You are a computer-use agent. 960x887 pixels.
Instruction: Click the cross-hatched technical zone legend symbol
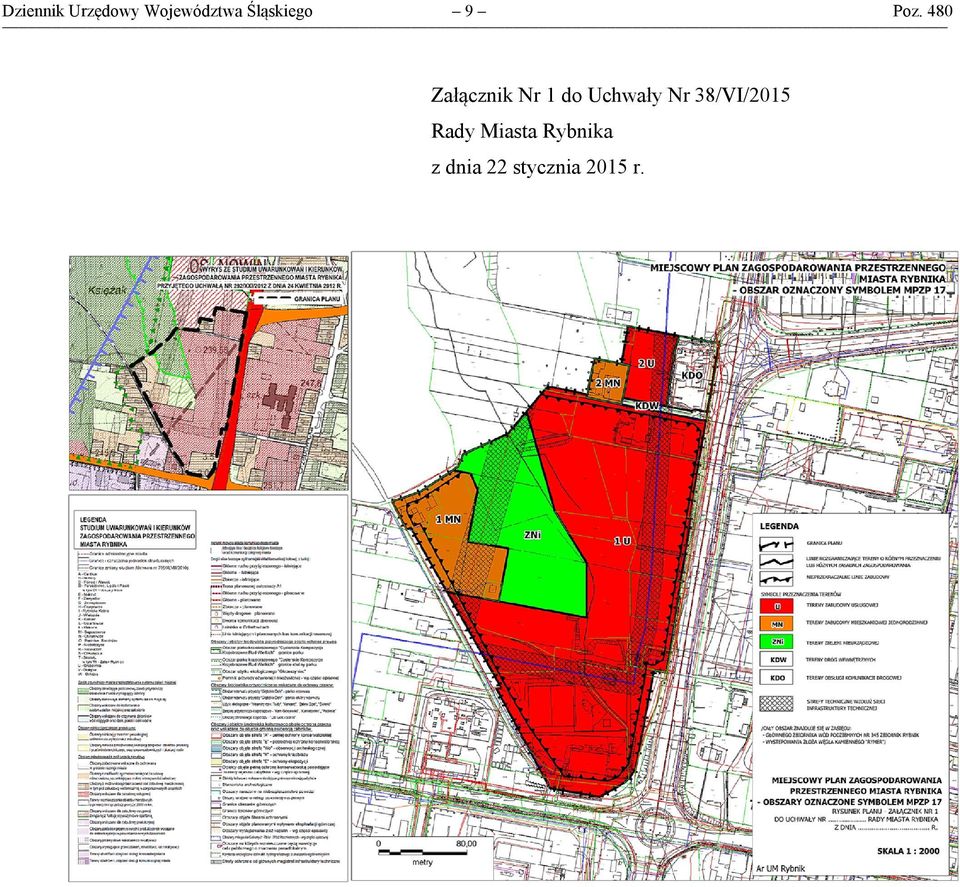pyautogui.click(x=776, y=705)
